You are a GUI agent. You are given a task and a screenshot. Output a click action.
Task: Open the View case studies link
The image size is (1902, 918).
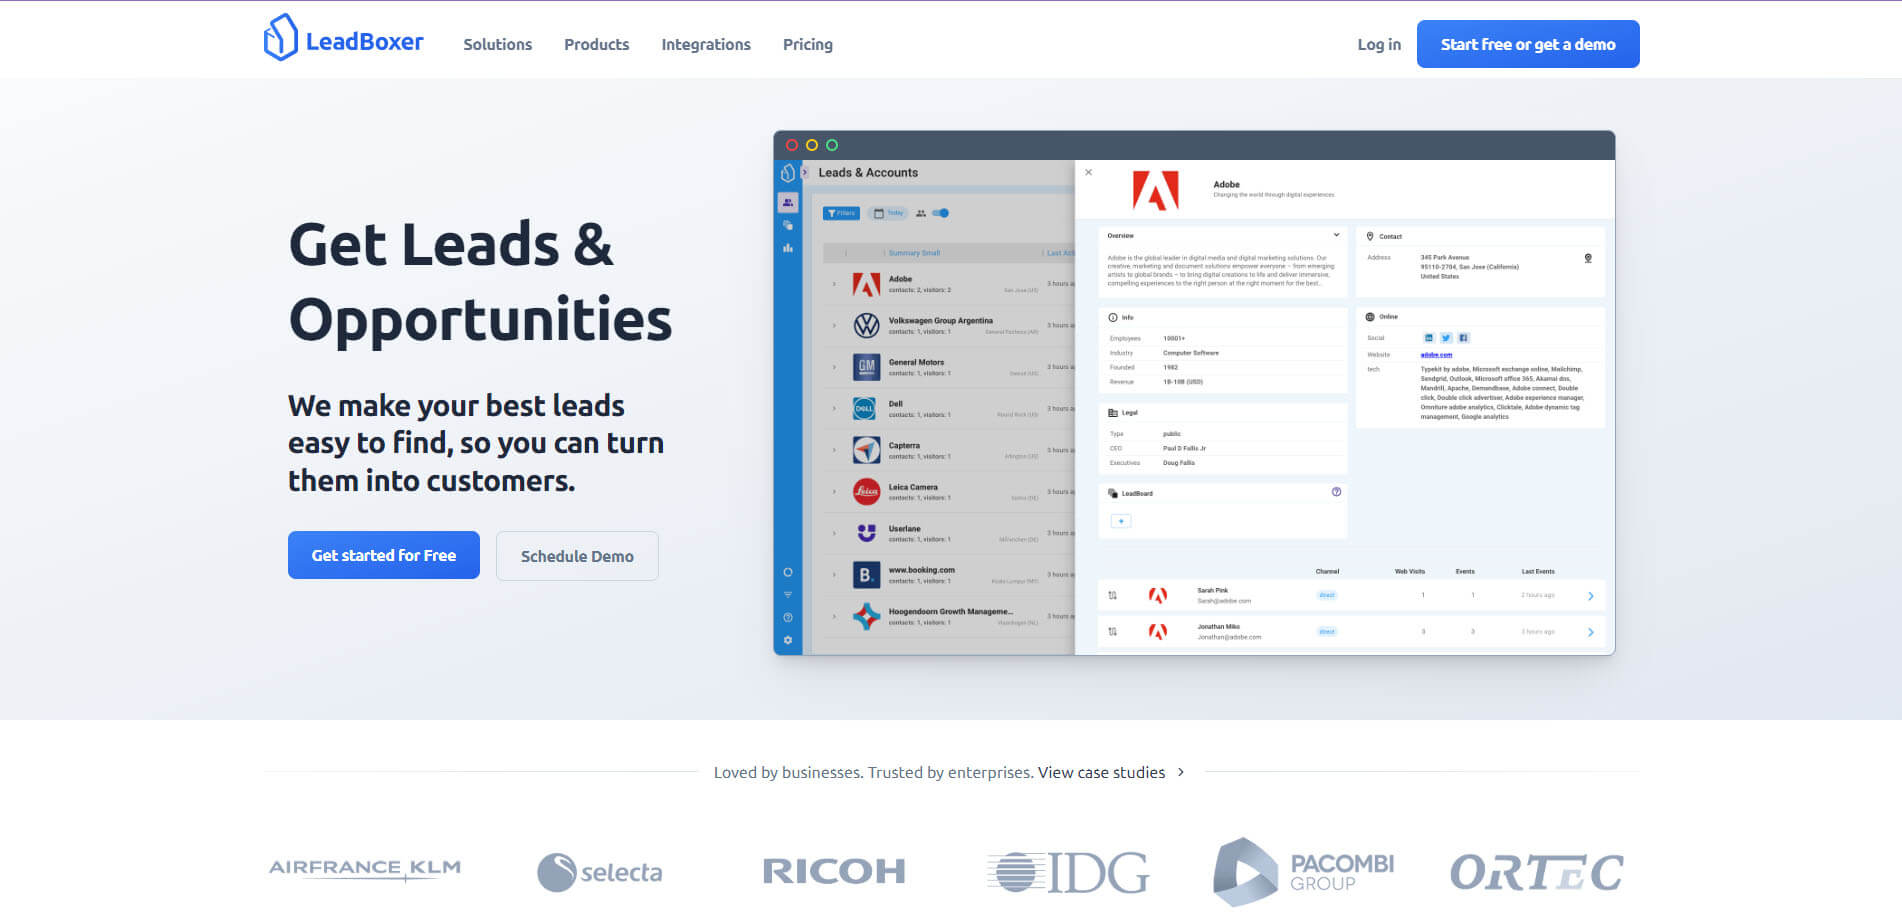1111,772
